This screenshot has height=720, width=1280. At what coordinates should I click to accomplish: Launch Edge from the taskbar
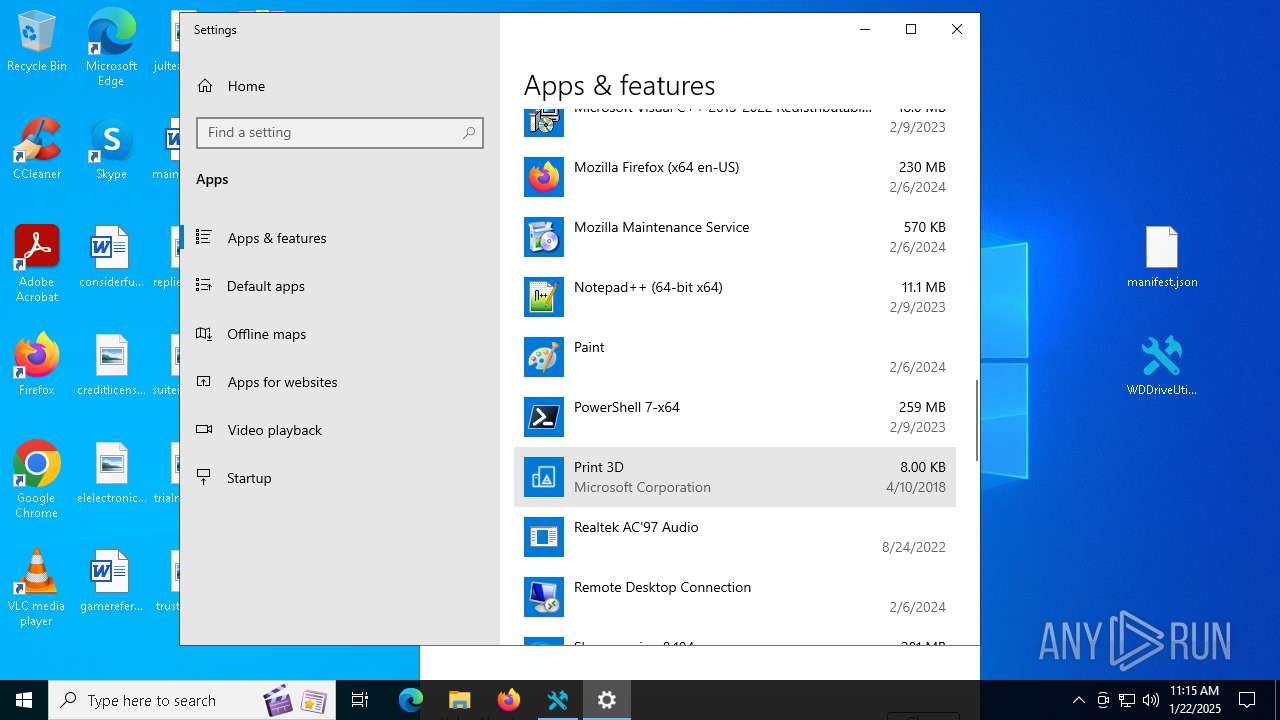tap(411, 700)
